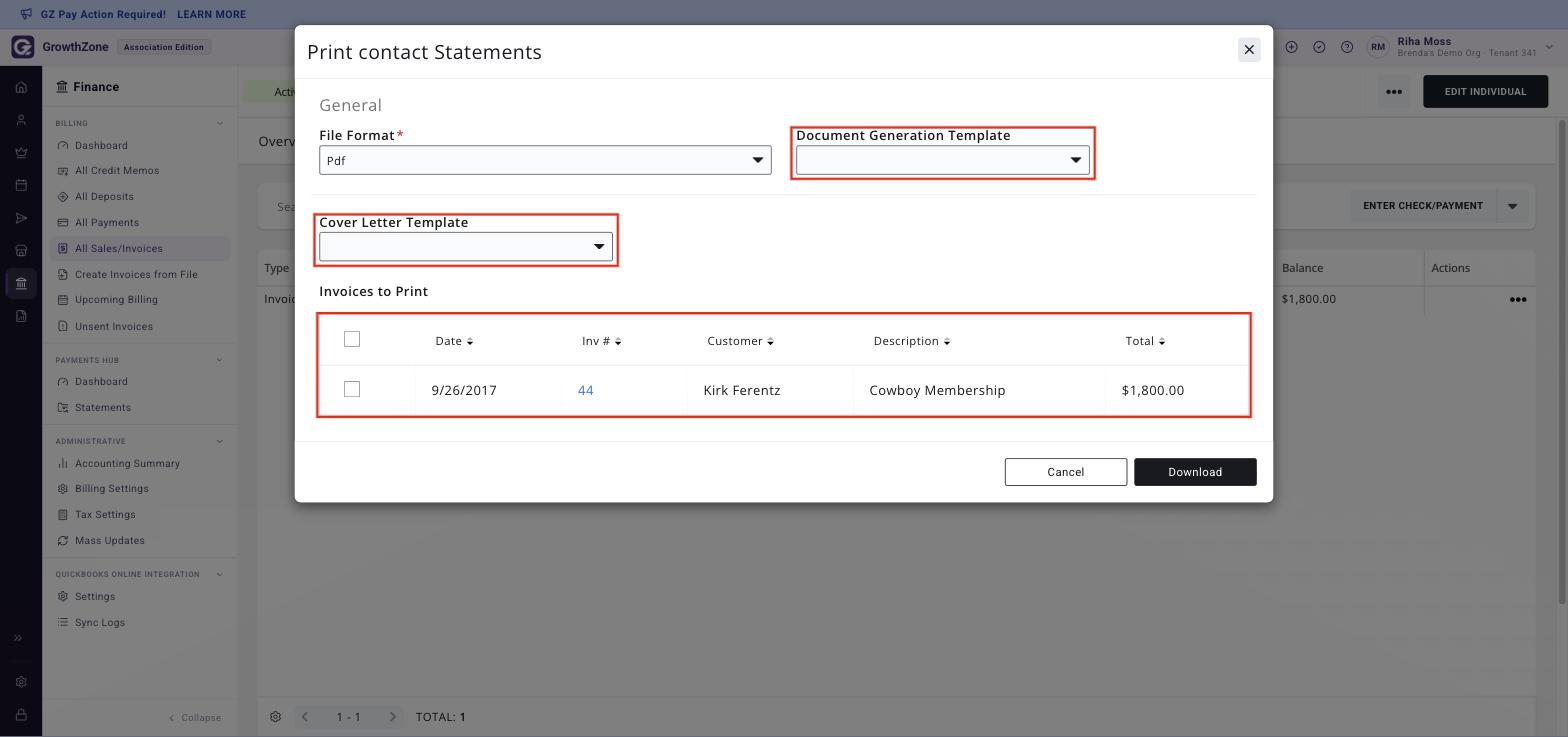
Task: Click the Download button
Action: coord(1195,472)
